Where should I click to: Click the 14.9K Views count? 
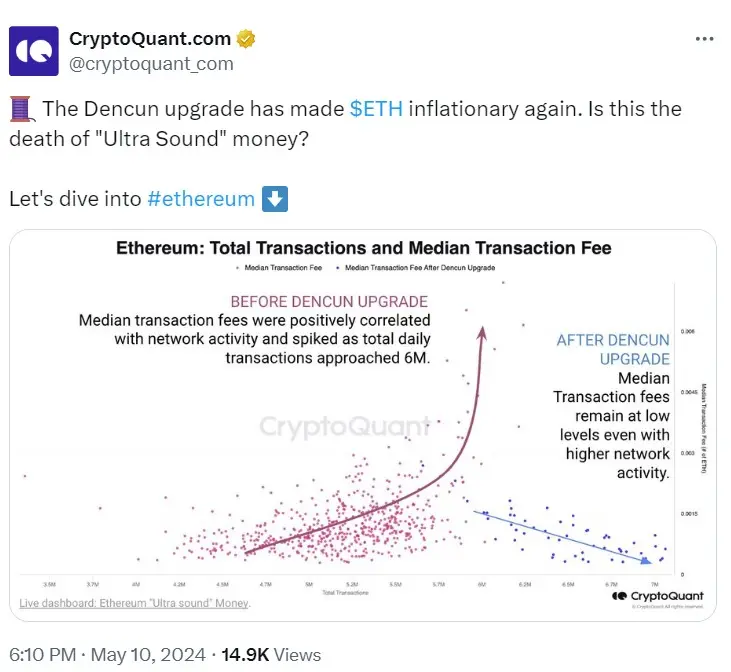271,655
